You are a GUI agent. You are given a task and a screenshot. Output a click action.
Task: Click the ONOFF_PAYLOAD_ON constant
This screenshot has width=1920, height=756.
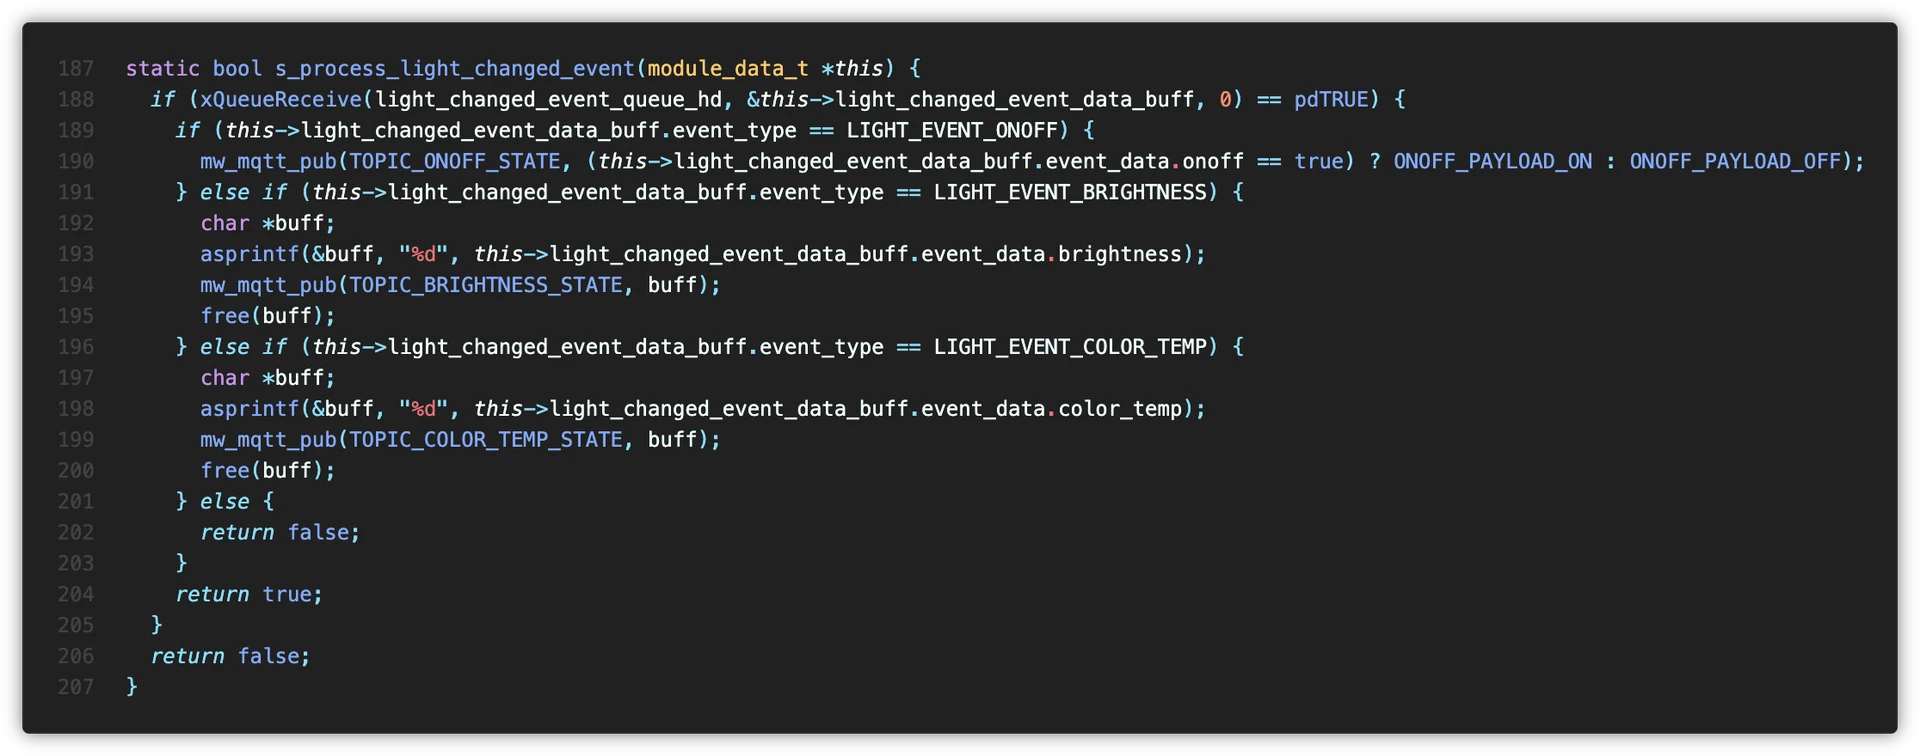click(1492, 162)
